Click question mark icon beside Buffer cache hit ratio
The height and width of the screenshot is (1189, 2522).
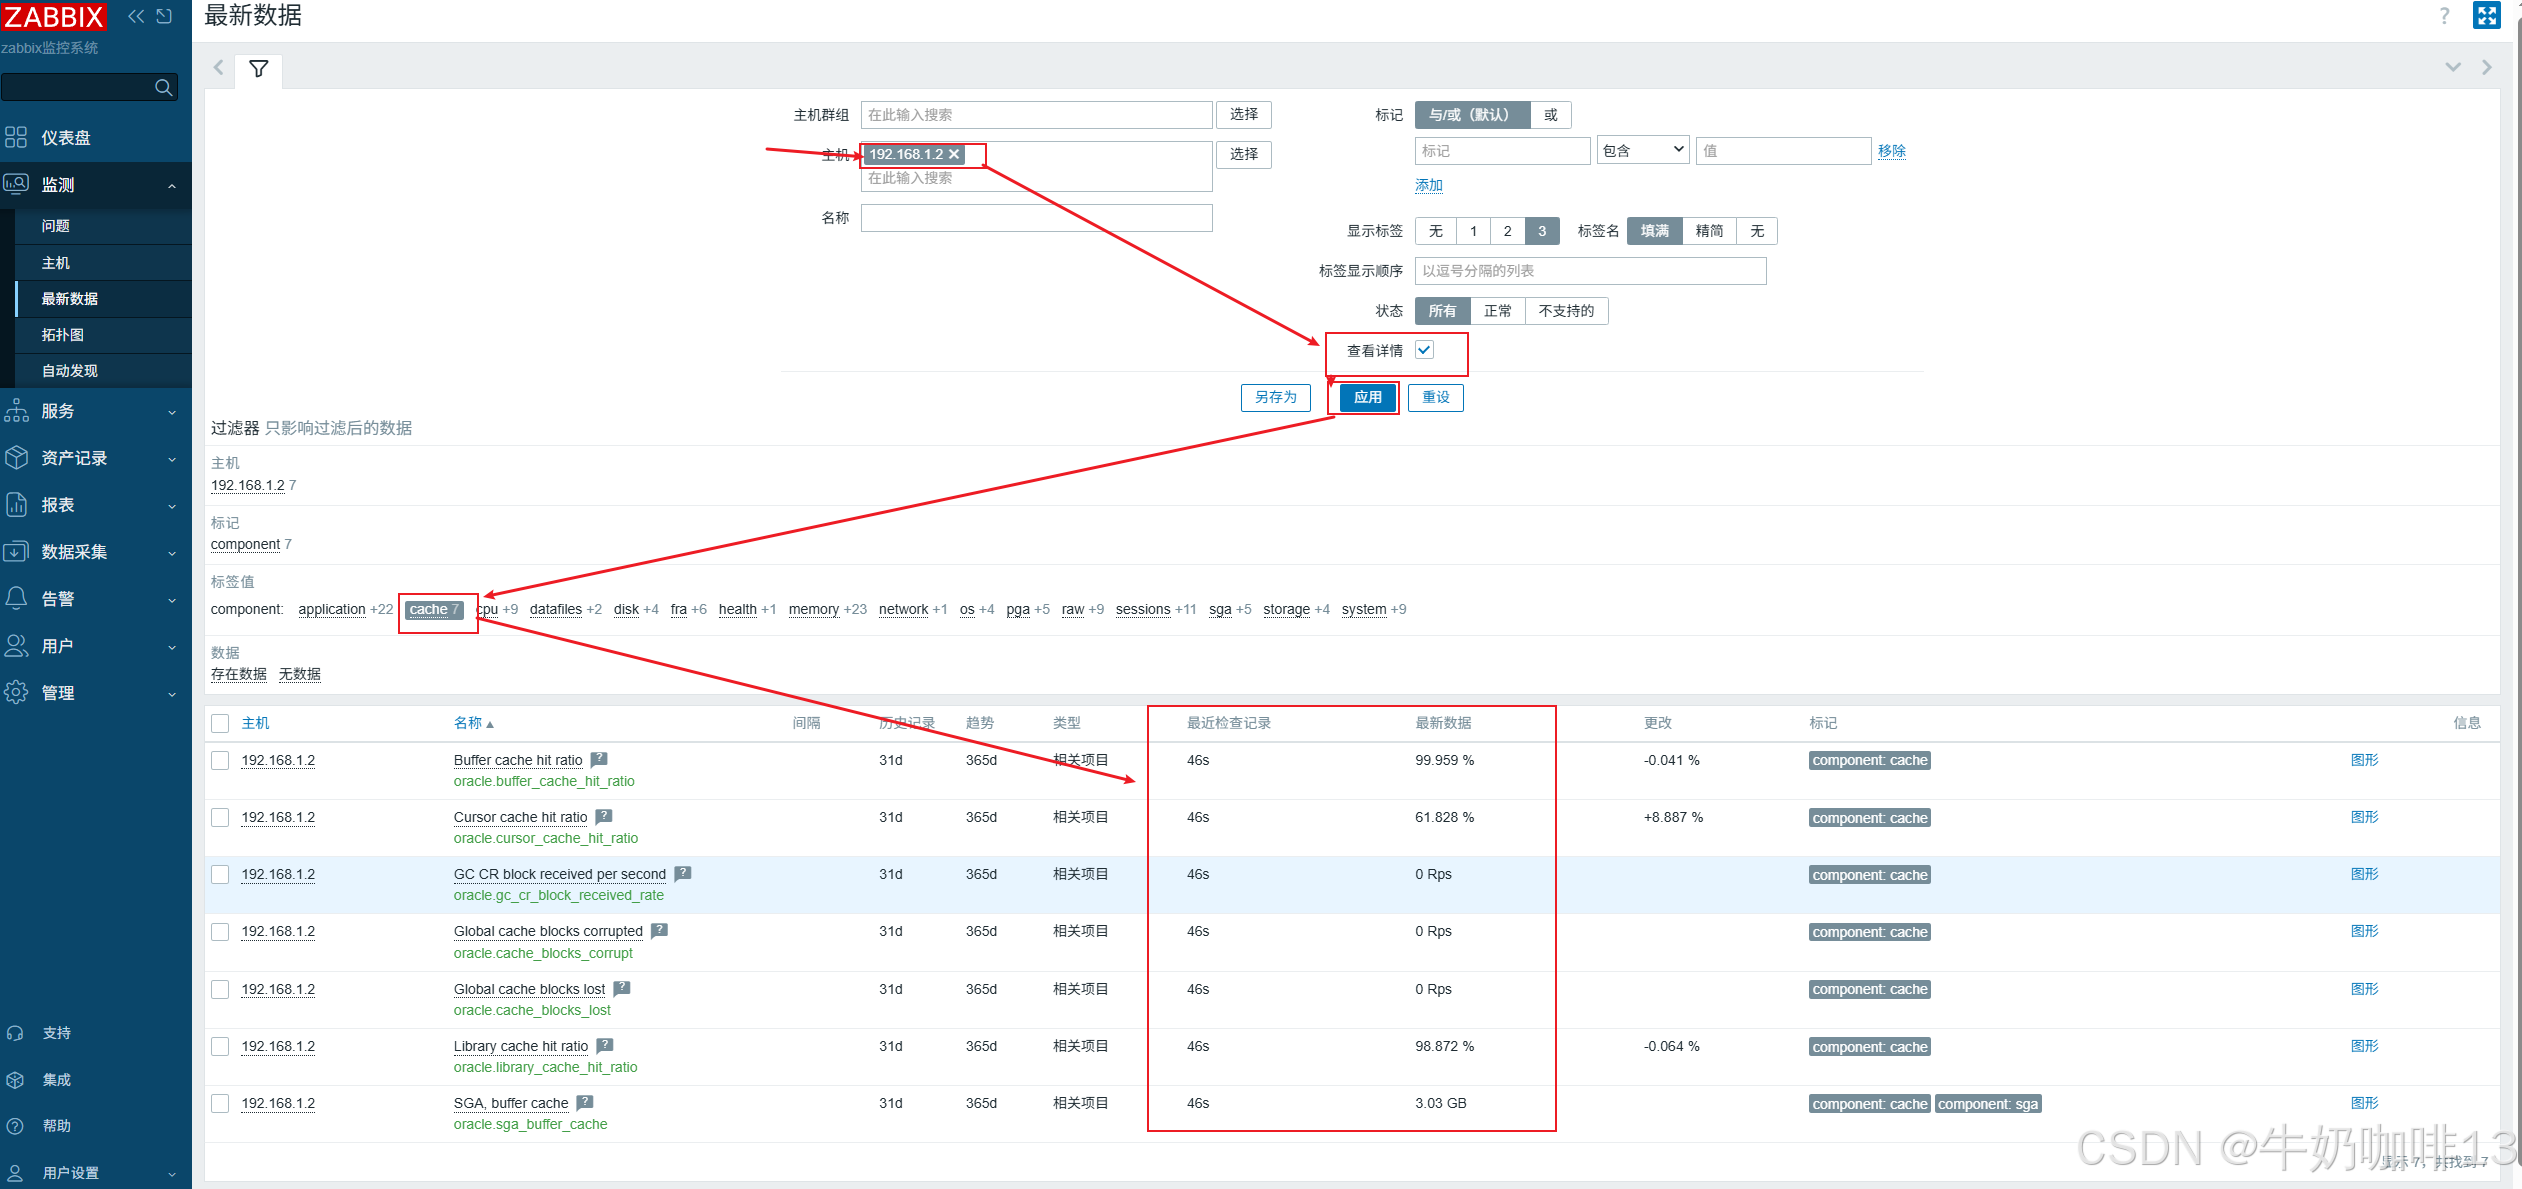point(599,760)
